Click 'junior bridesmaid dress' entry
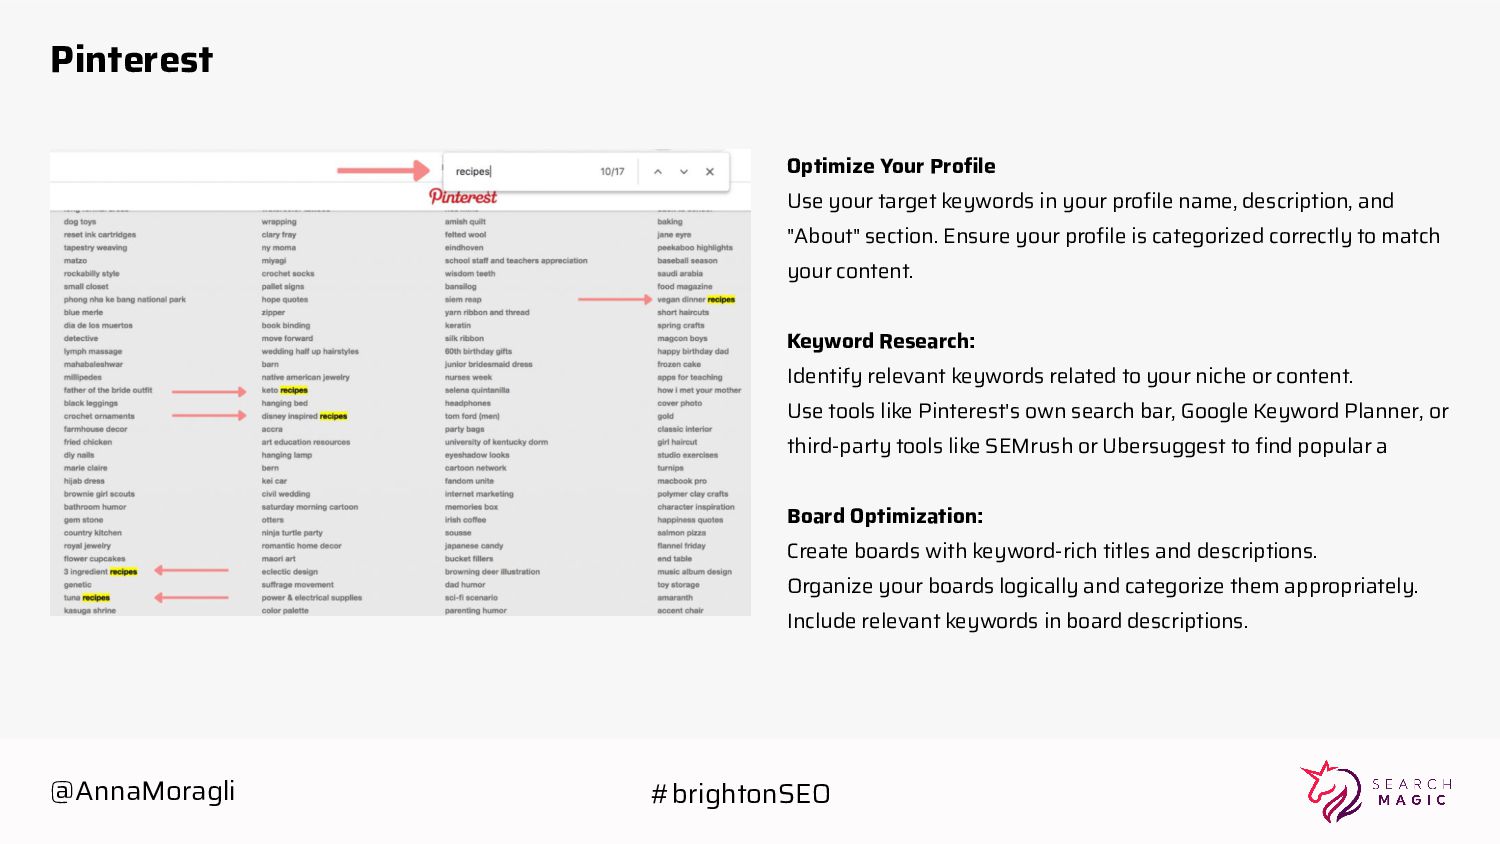 (x=489, y=365)
